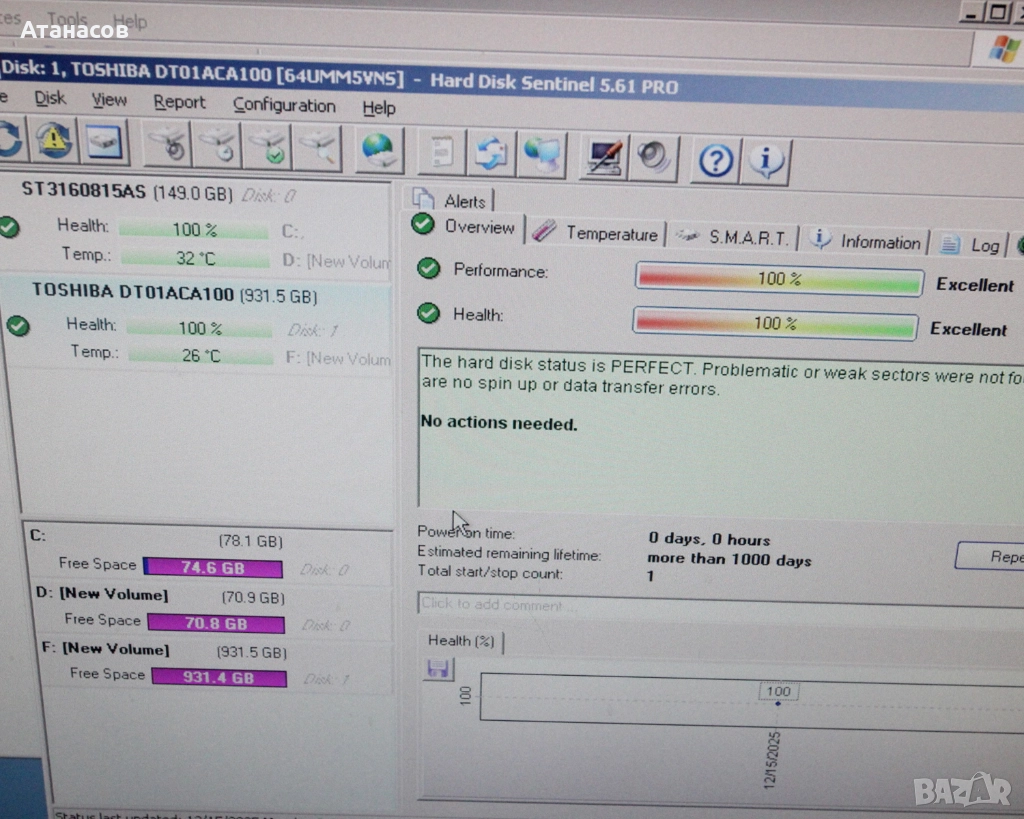Image resolution: width=1024 pixels, height=819 pixels.
Task: Click the speaker icon in the toolbar
Action: 655,158
